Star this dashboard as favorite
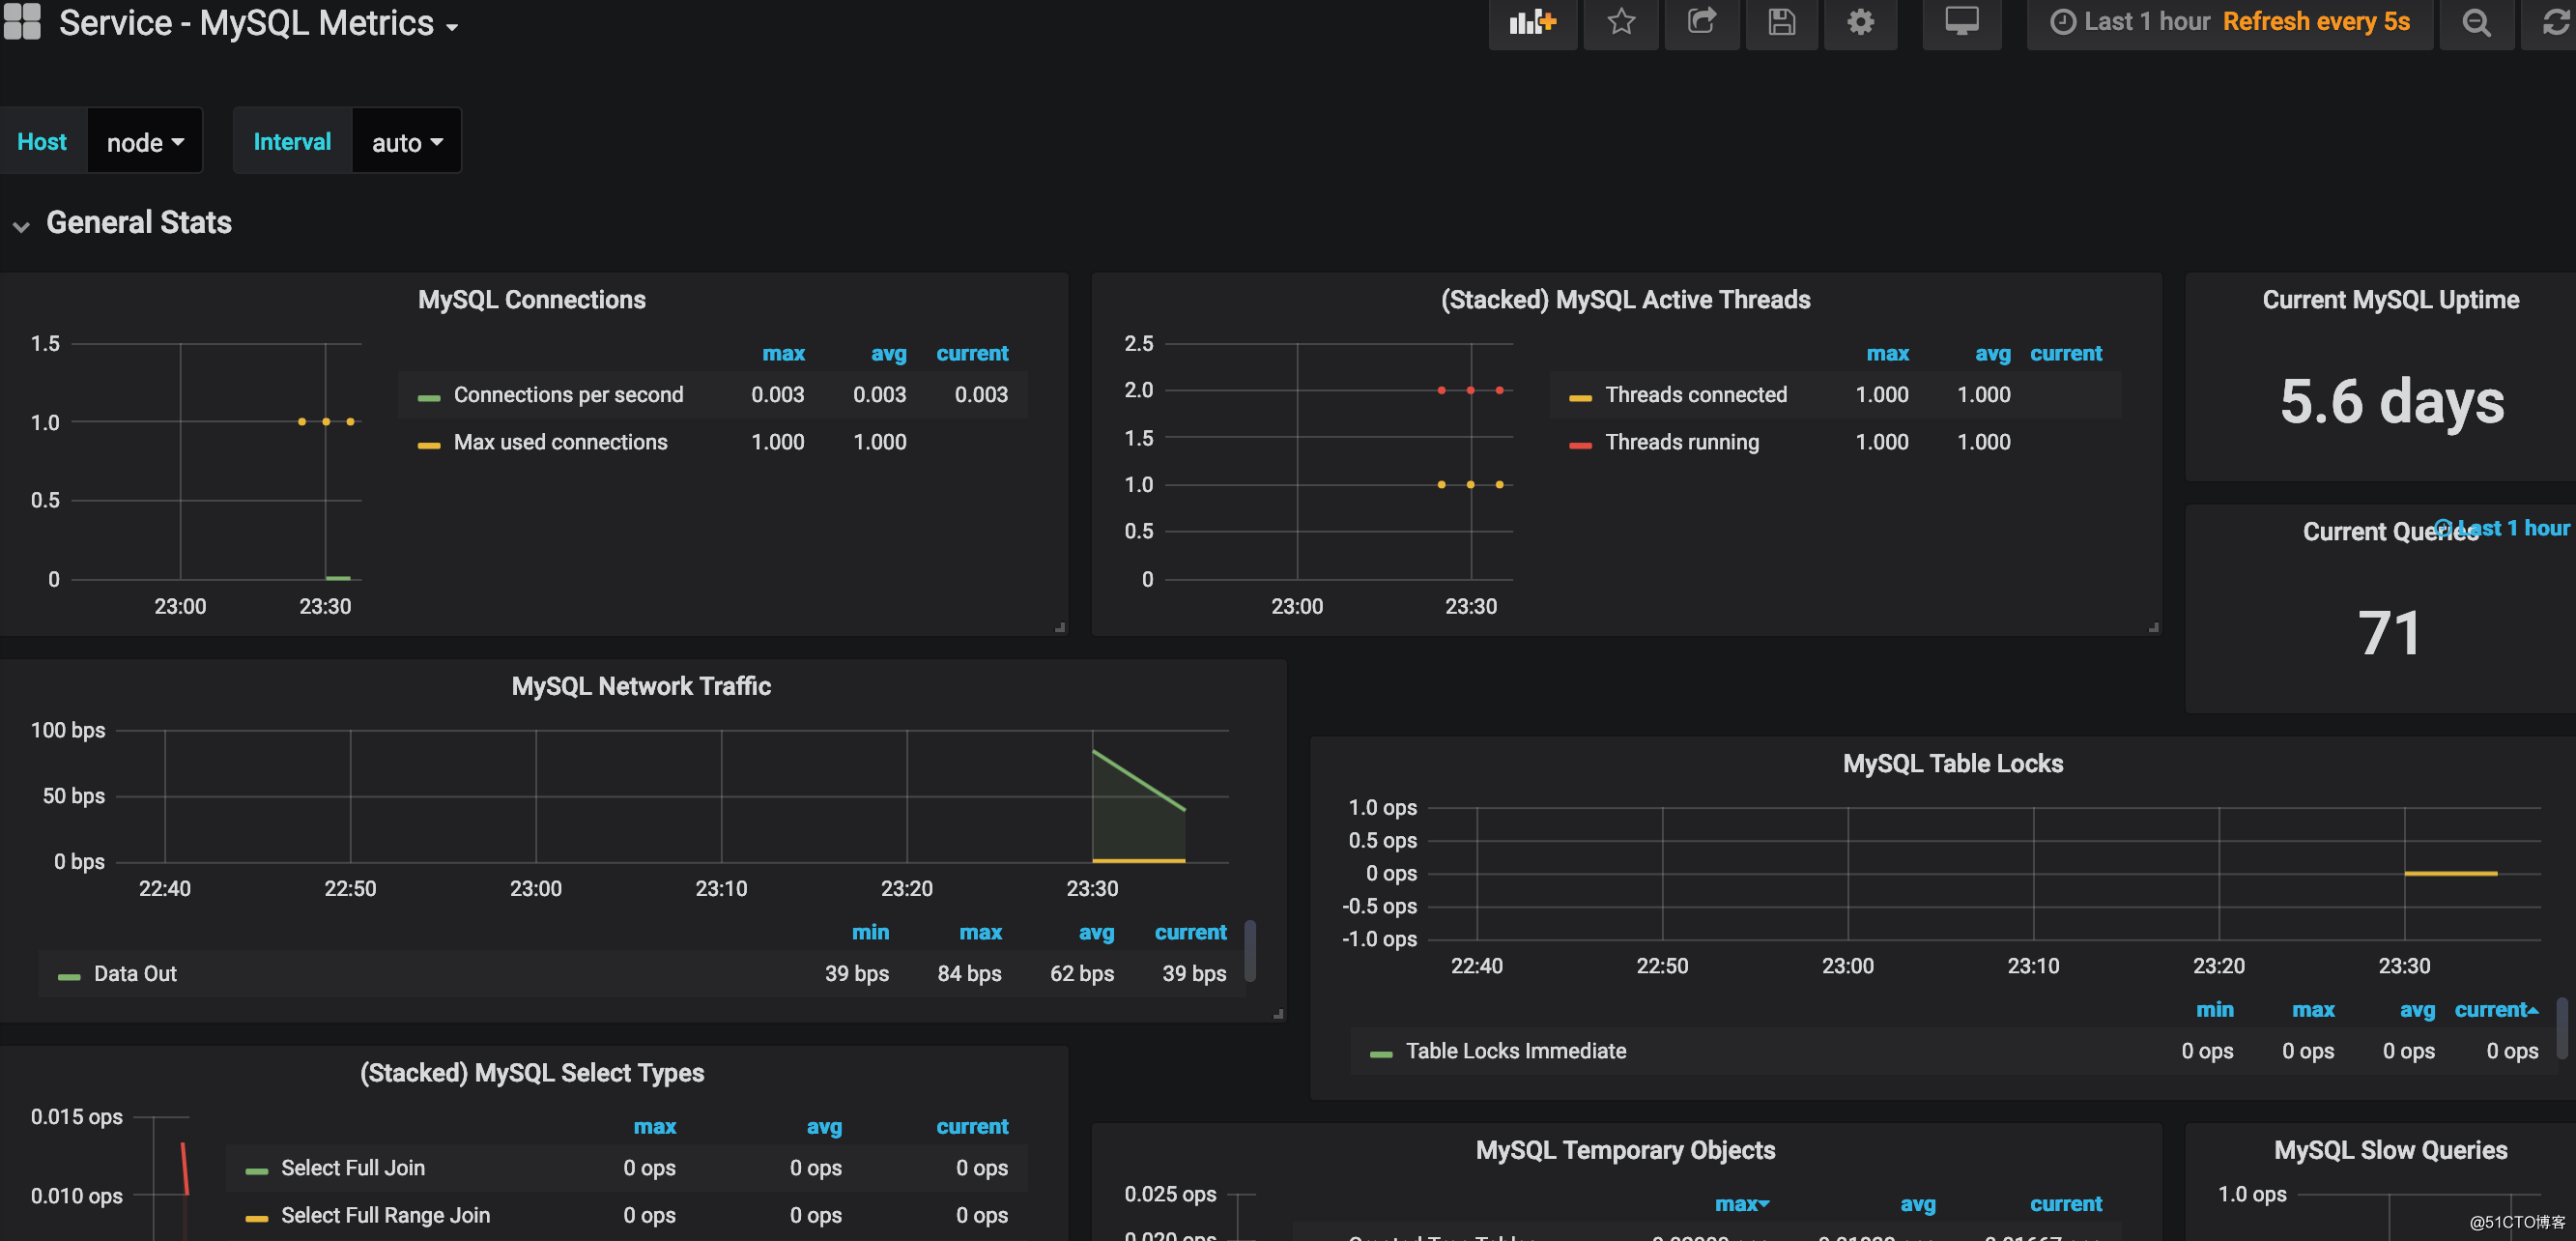The height and width of the screenshot is (1241, 2576). [1621, 22]
